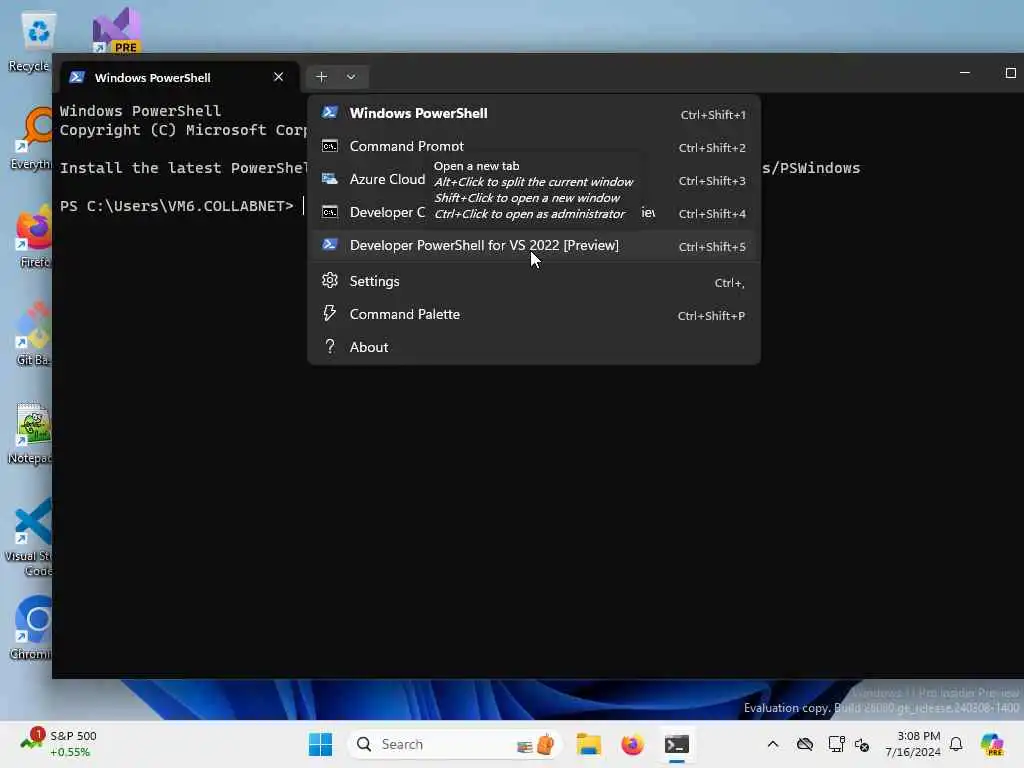This screenshot has height=768, width=1024.
Task: Click the Command Prompt profile icon
Action: 330,146
